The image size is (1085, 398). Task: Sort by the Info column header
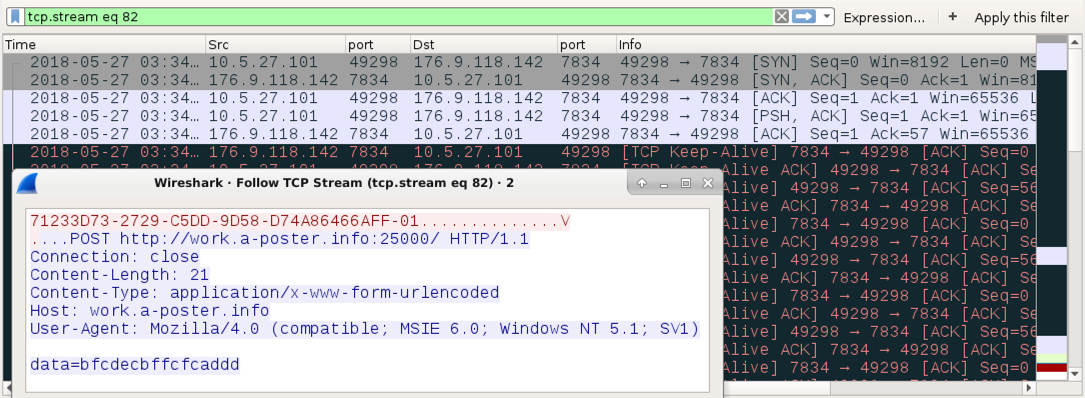[826, 44]
